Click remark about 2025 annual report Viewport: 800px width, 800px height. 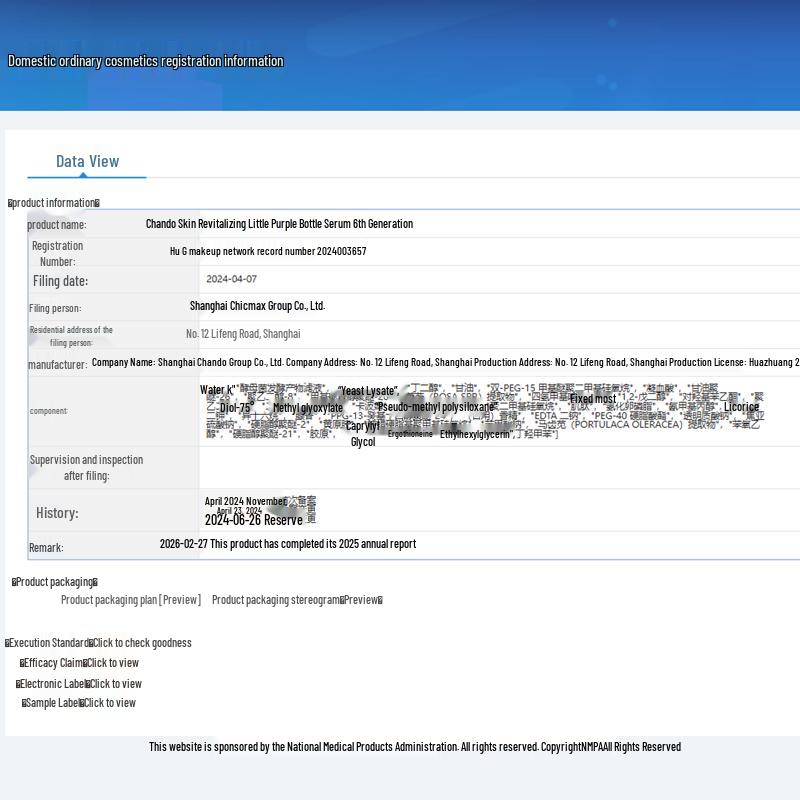pos(288,544)
